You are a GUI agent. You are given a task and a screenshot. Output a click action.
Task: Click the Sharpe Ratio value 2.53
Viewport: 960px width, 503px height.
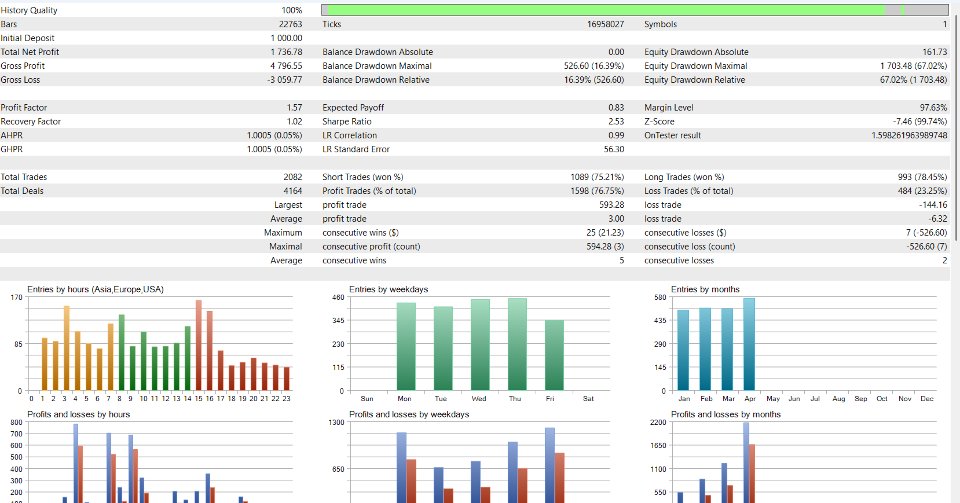coord(617,121)
